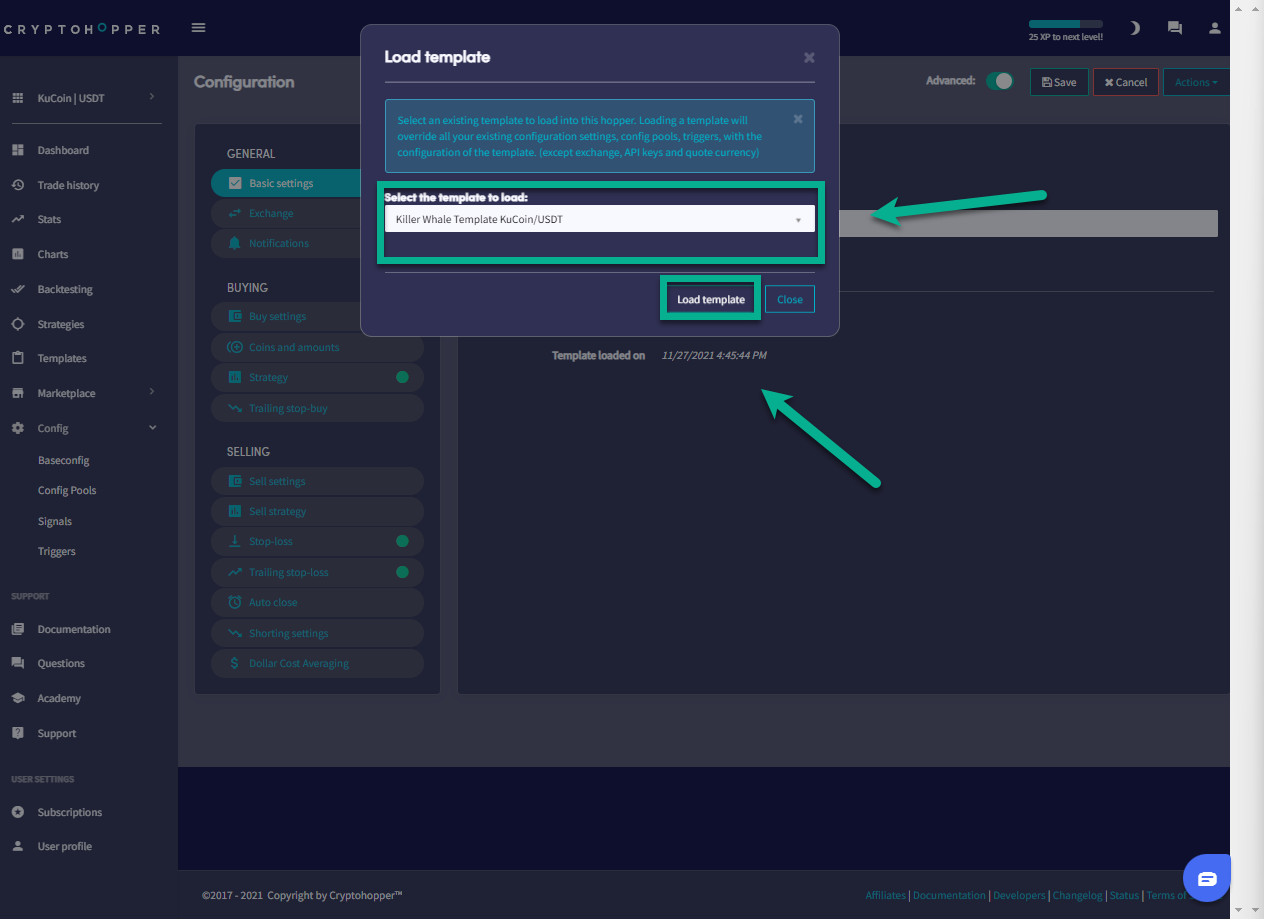Open Trailing stop-loss settings
1264x919 pixels.
[288, 572]
